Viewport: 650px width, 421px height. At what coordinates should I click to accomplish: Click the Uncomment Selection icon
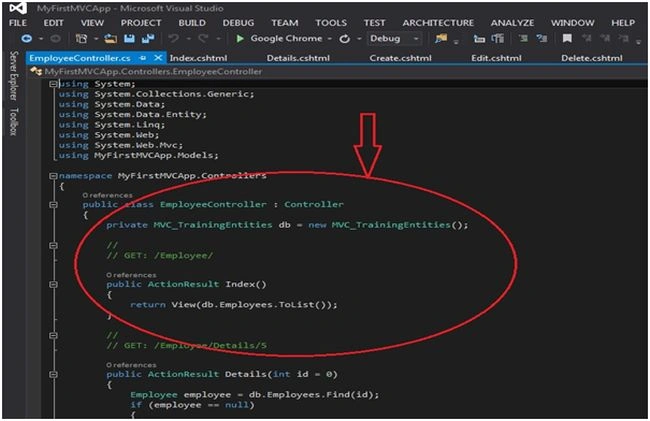[x=542, y=39]
